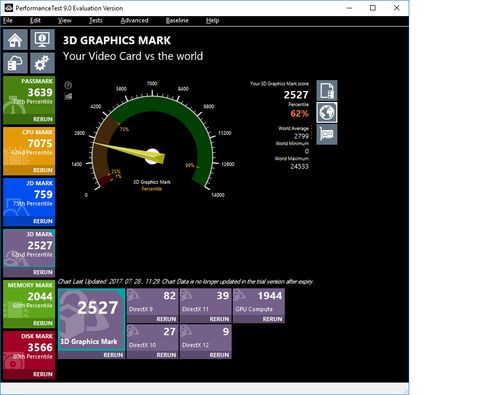Image resolution: width=480 pixels, height=395 pixels.
Task: Select the Disk Mark 3566 tile
Action: point(29,351)
